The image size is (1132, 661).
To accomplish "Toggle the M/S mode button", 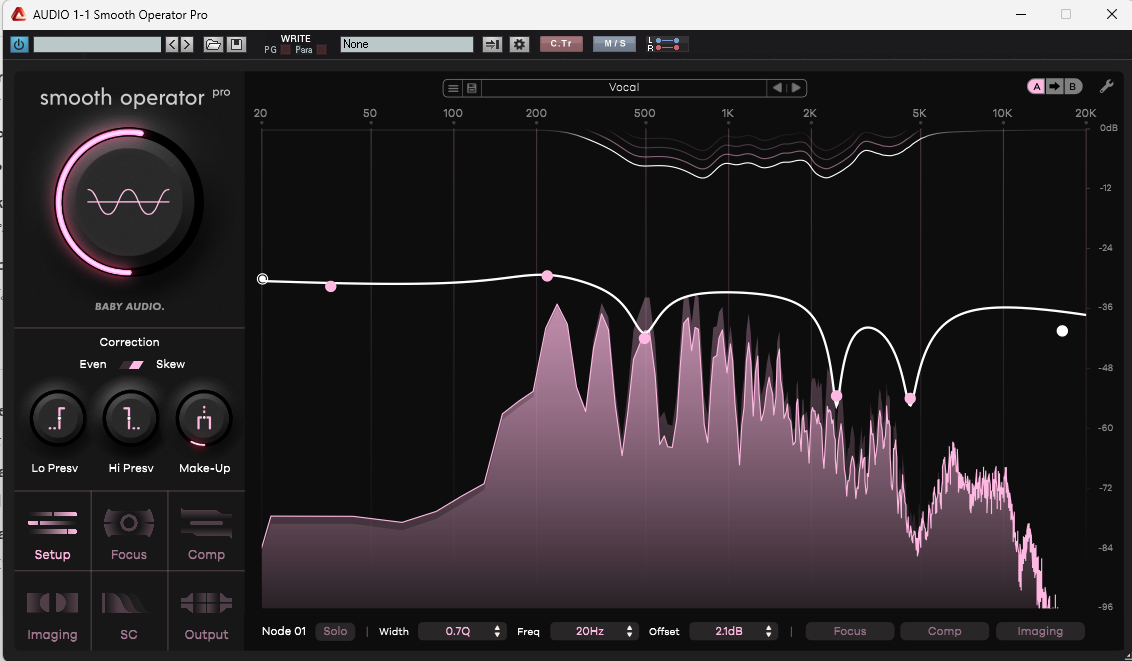I will pyautogui.click(x=614, y=44).
